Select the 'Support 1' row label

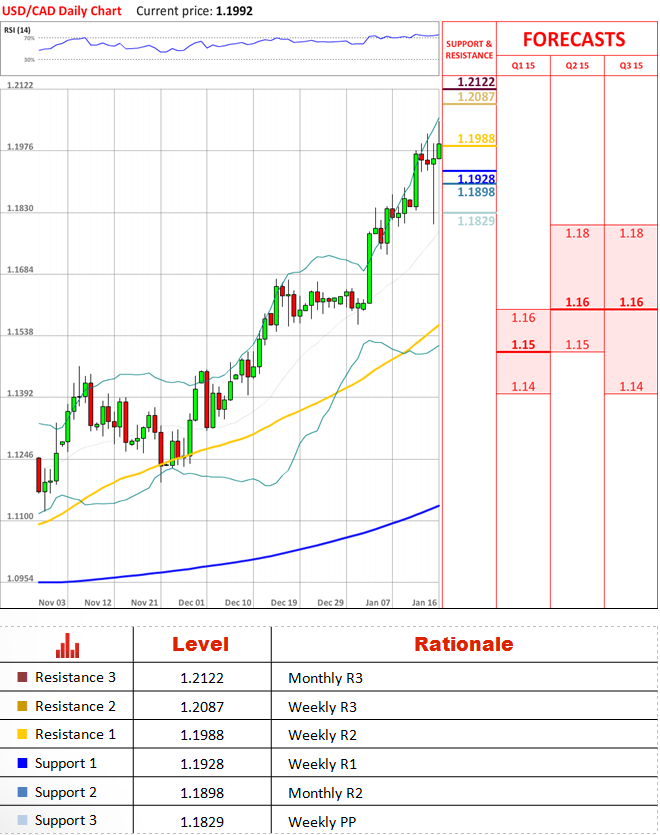66,764
